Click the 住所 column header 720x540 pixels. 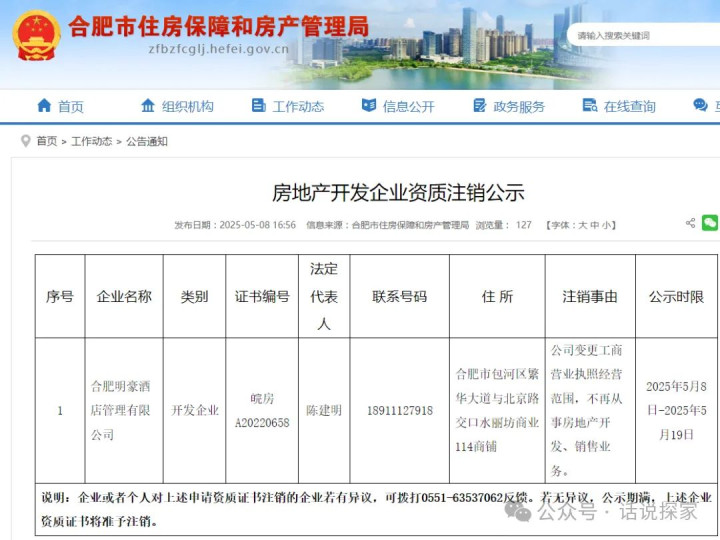point(497,297)
